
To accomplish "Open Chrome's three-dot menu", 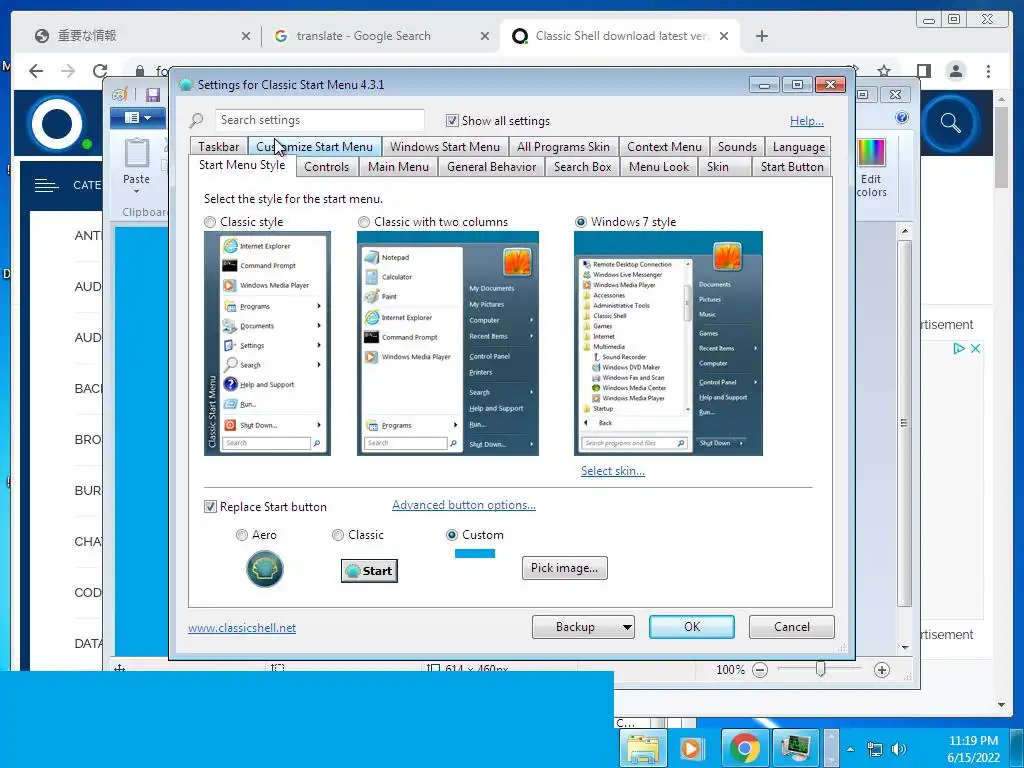I will point(989,71).
